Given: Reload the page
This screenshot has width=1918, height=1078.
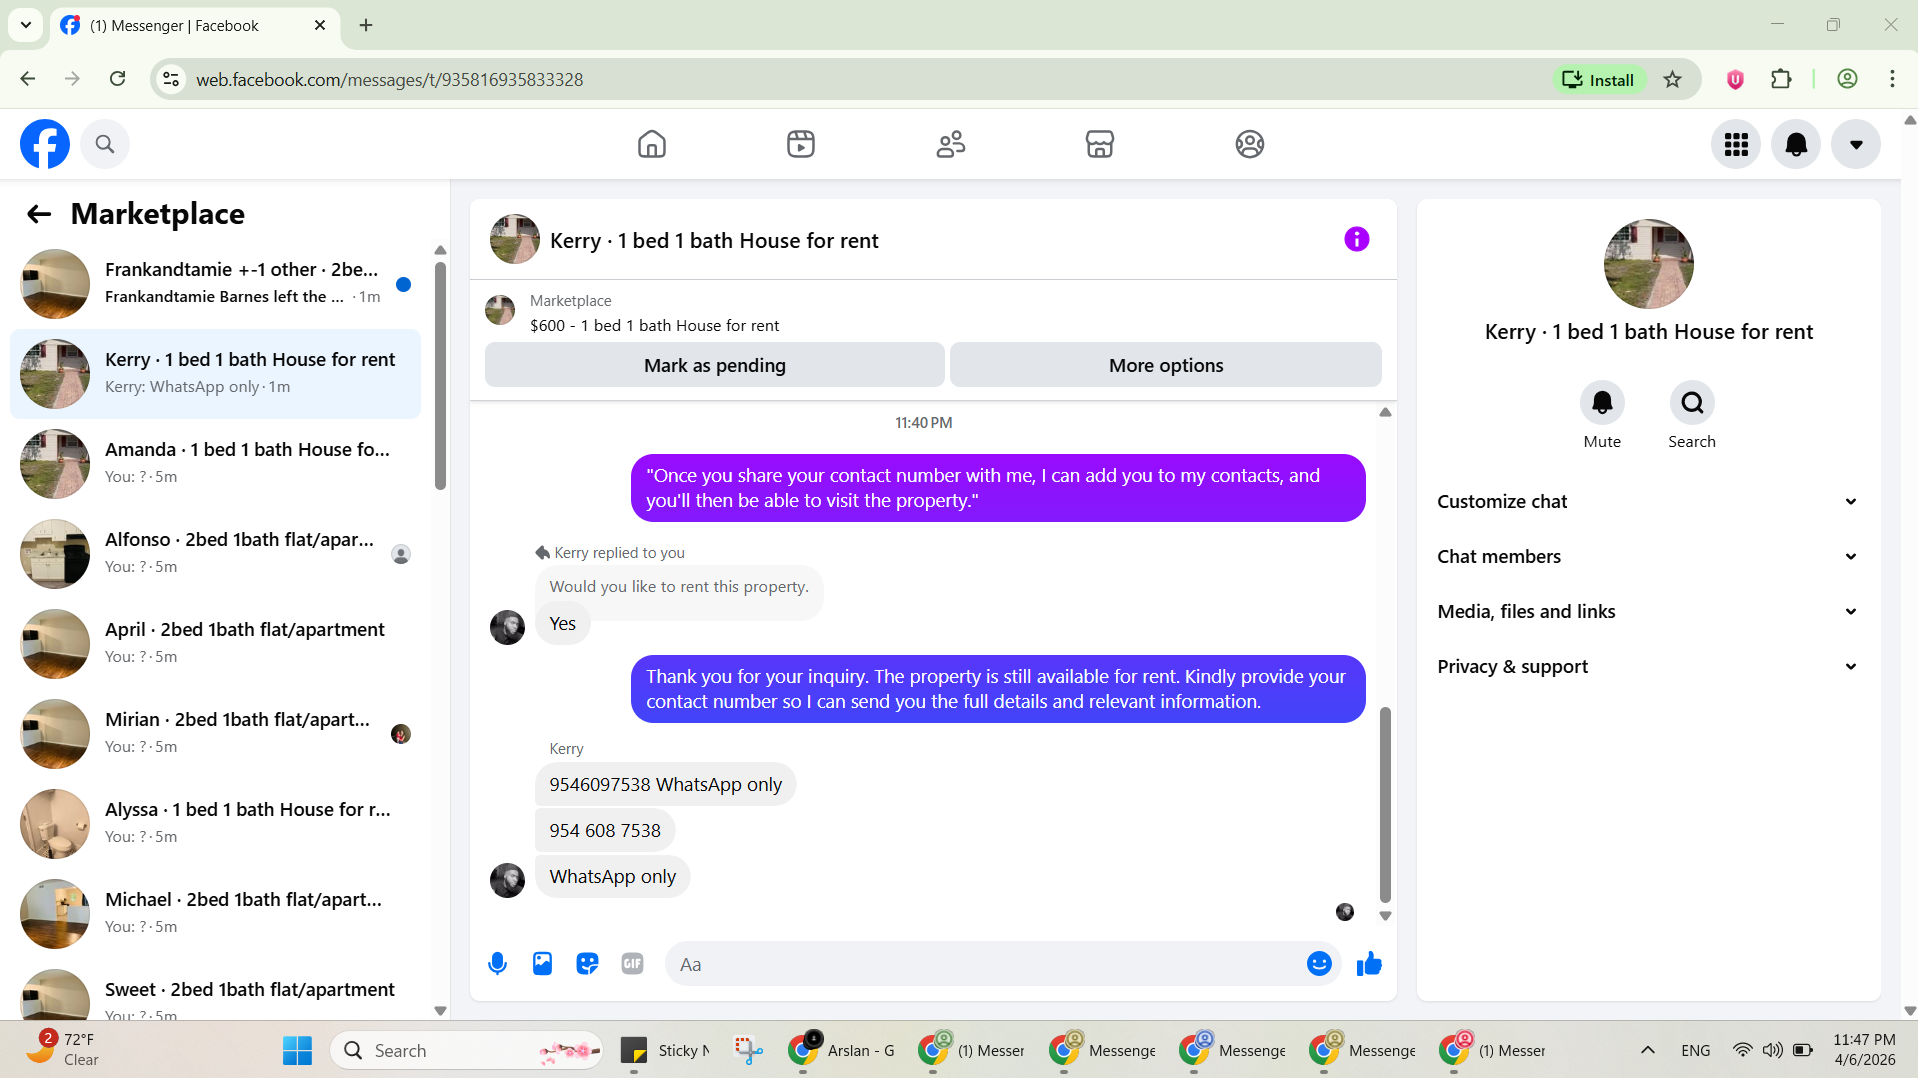Looking at the screenshot, I should click(117, 79).
